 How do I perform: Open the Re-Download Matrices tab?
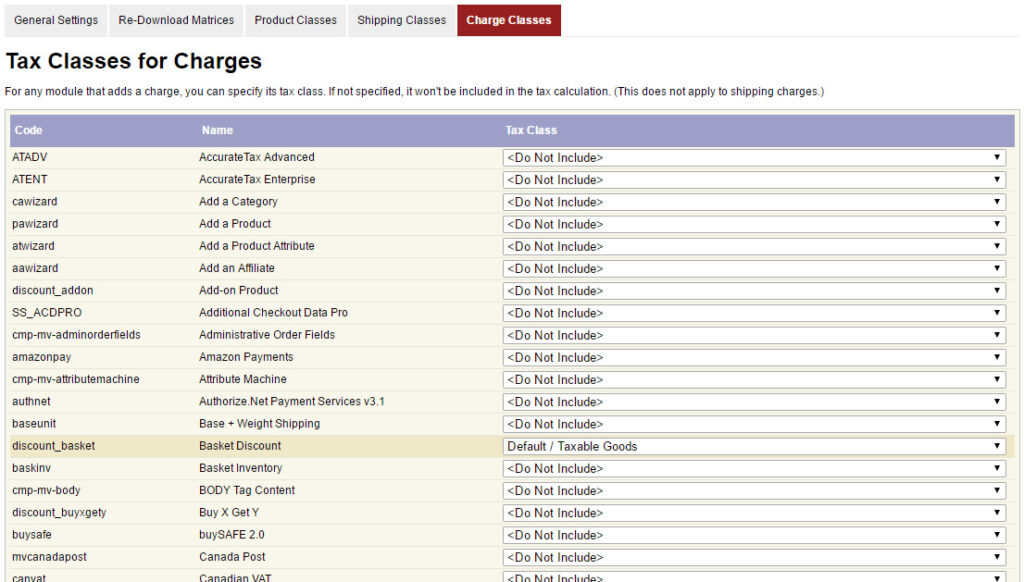pyautogui.click(x=175, y=19)
